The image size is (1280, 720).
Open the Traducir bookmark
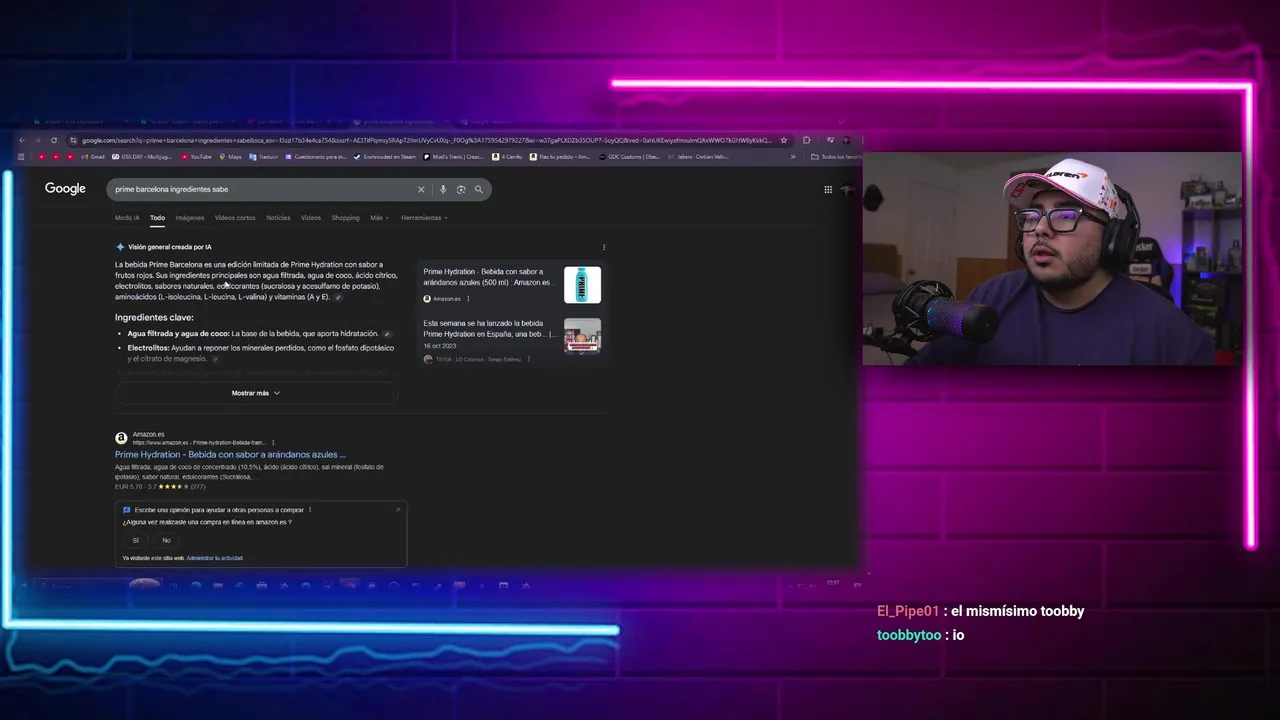pyautogui.click(x=264, y=157)
